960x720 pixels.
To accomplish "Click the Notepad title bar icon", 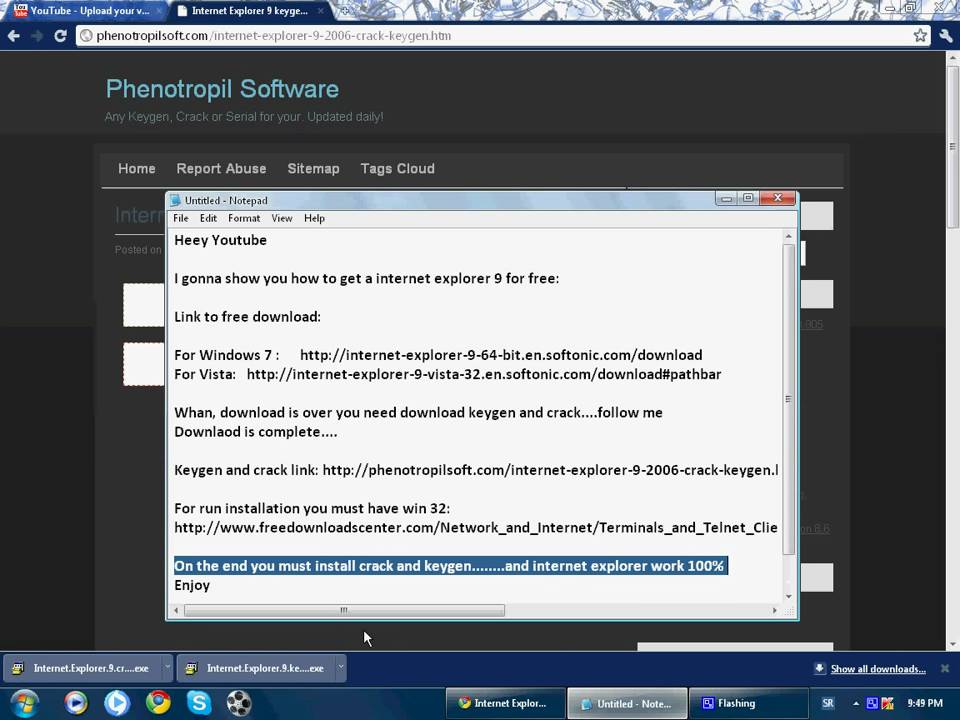I will (175, 200).
